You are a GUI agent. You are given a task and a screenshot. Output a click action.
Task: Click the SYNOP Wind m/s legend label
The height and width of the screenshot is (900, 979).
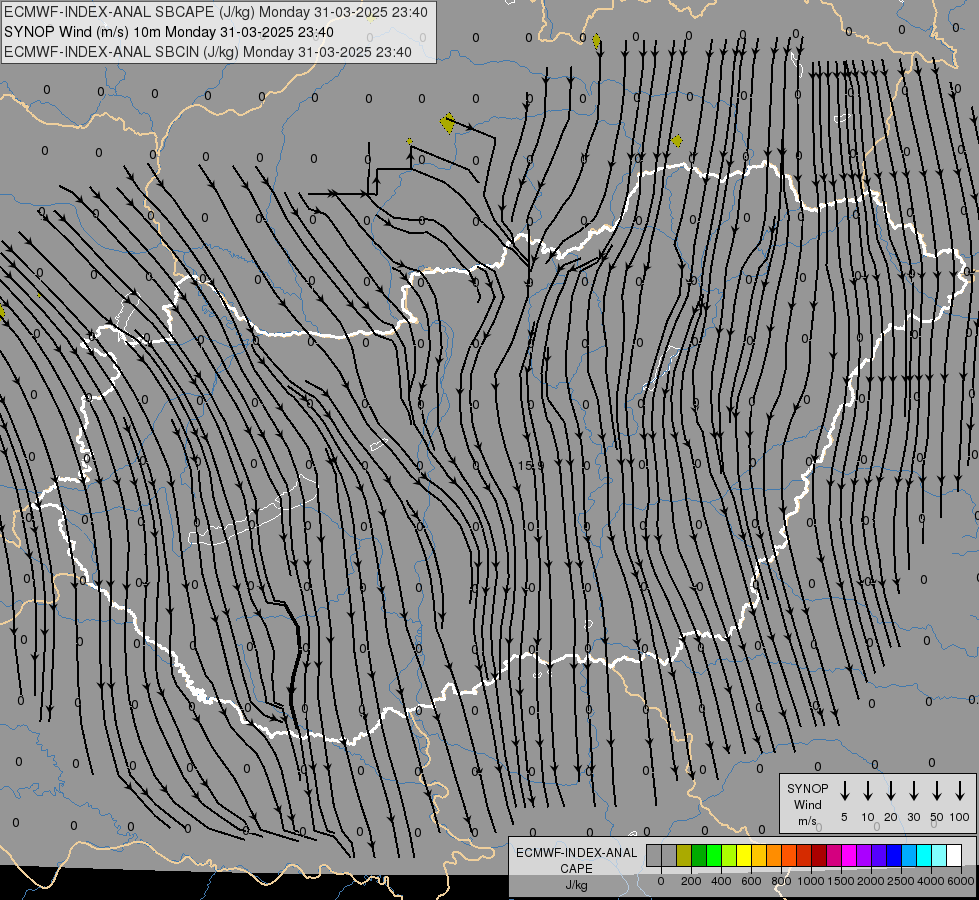point(807,804)
